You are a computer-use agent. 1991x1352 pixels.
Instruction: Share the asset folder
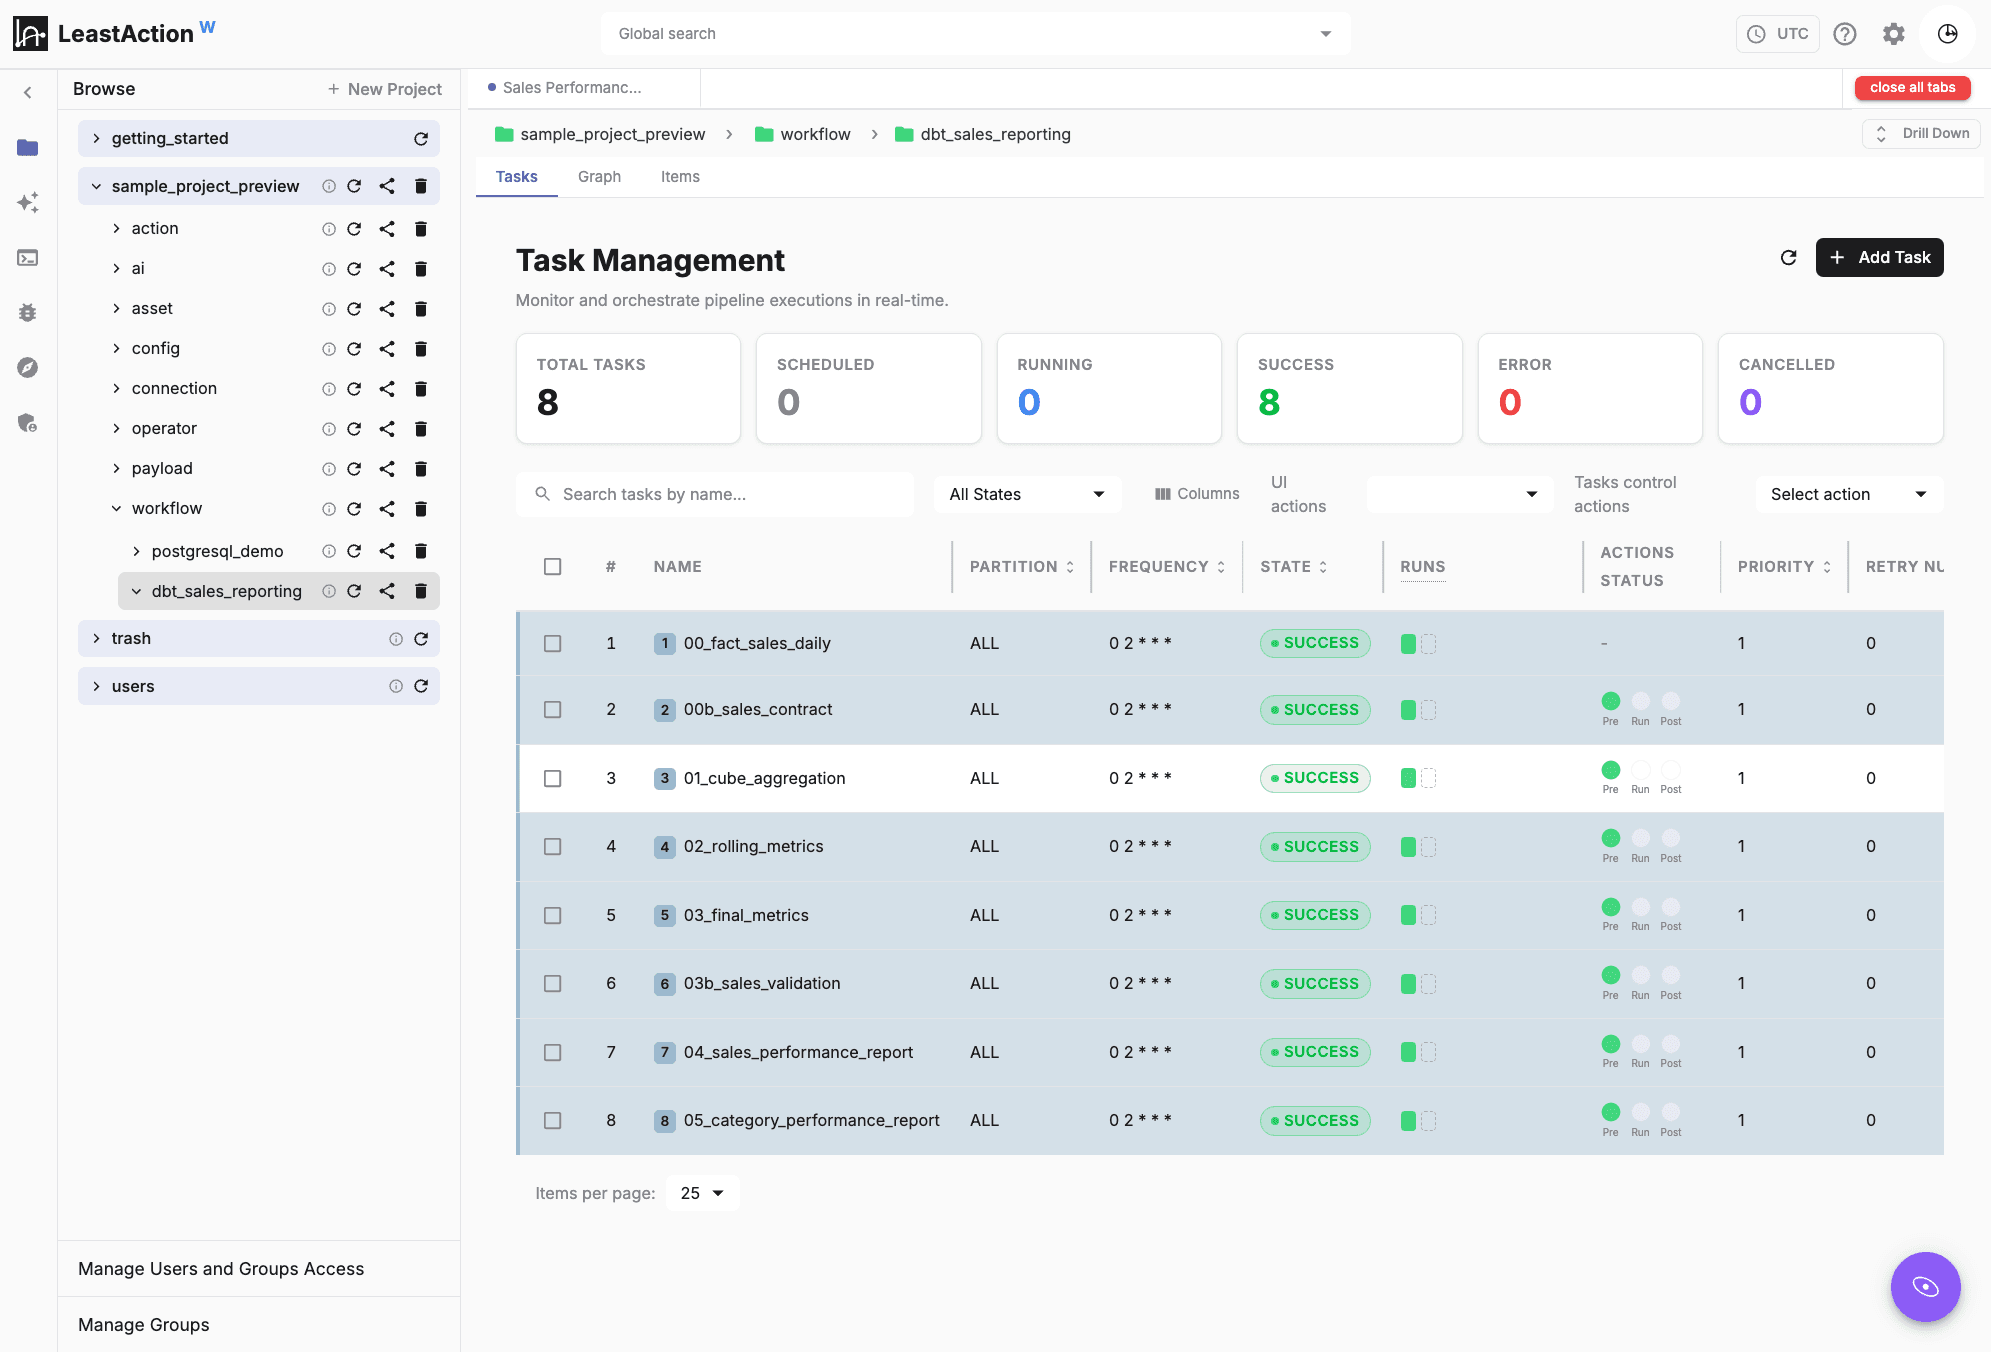[x=387, y=309]
